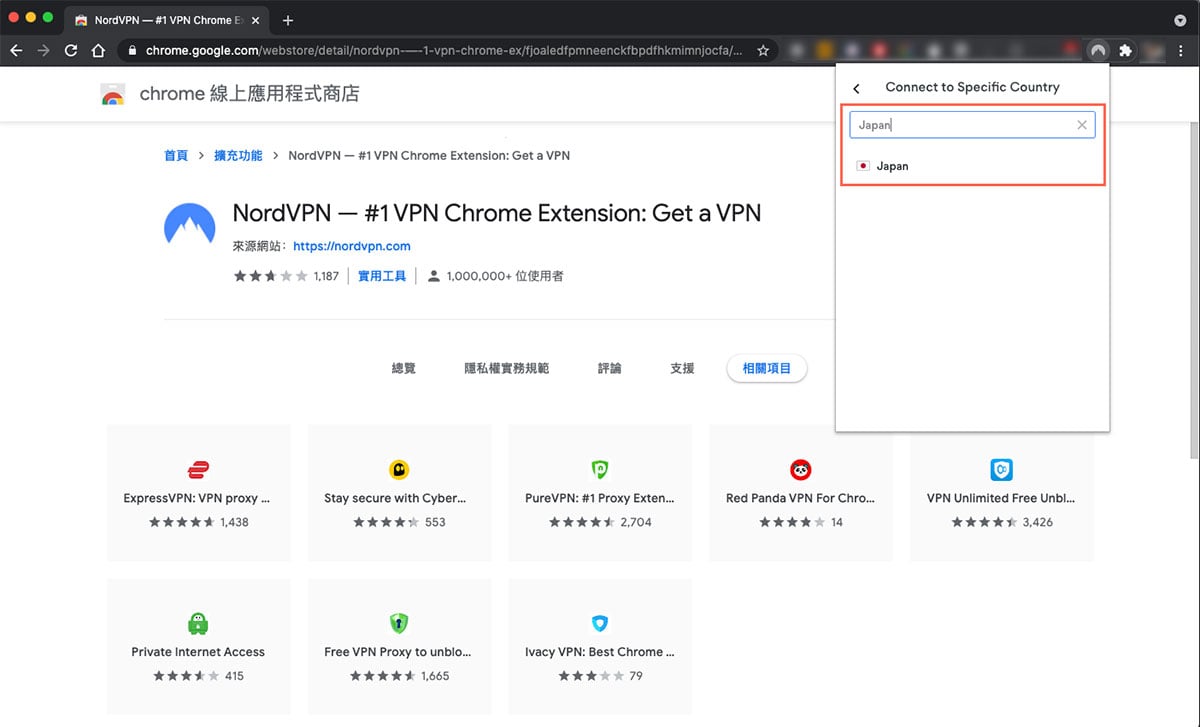Switch to the 相關項目 tab

pyautogui.click(x=767, y=368)
